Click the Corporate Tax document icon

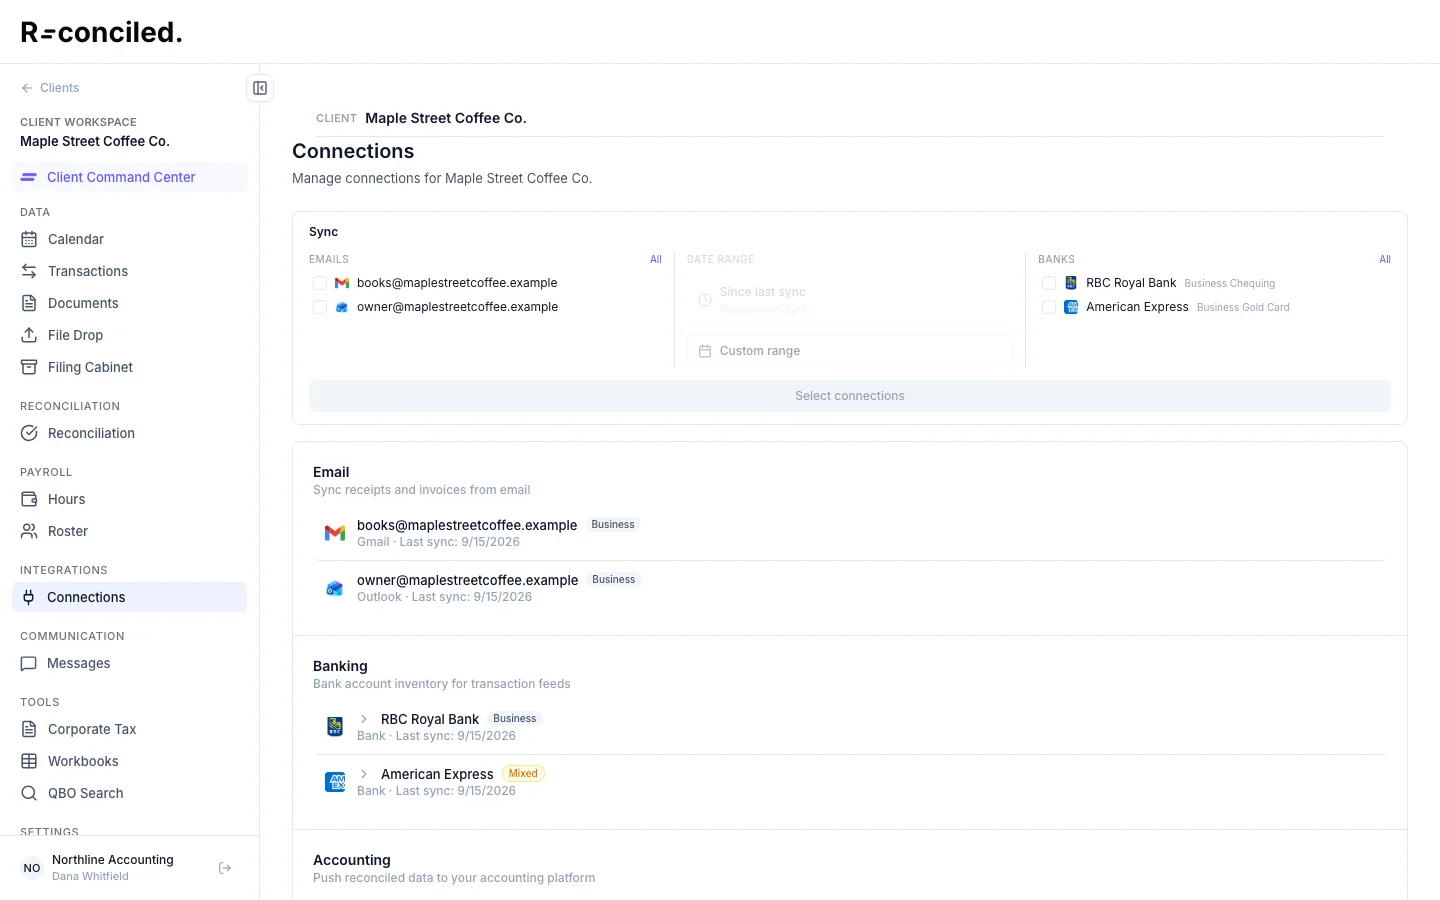pos(29,729)
